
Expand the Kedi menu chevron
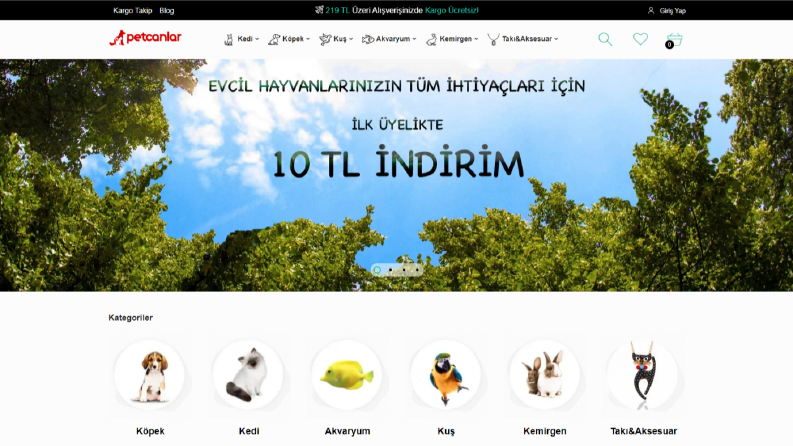(257, 39)
